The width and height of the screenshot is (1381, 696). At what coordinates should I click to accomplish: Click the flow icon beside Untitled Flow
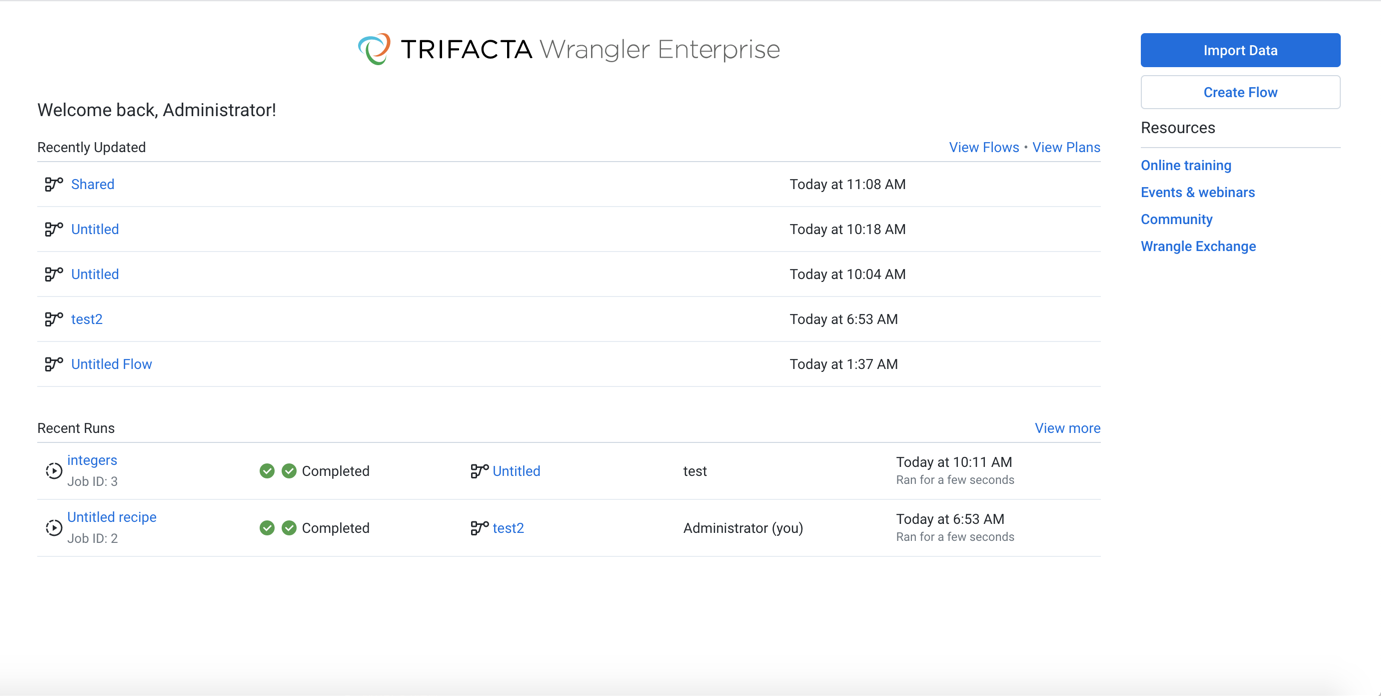click(54, 364)
